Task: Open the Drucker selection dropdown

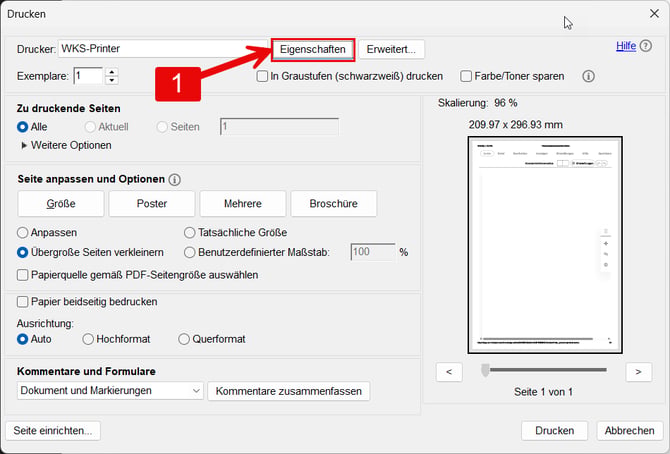Action: click(162, 49)
